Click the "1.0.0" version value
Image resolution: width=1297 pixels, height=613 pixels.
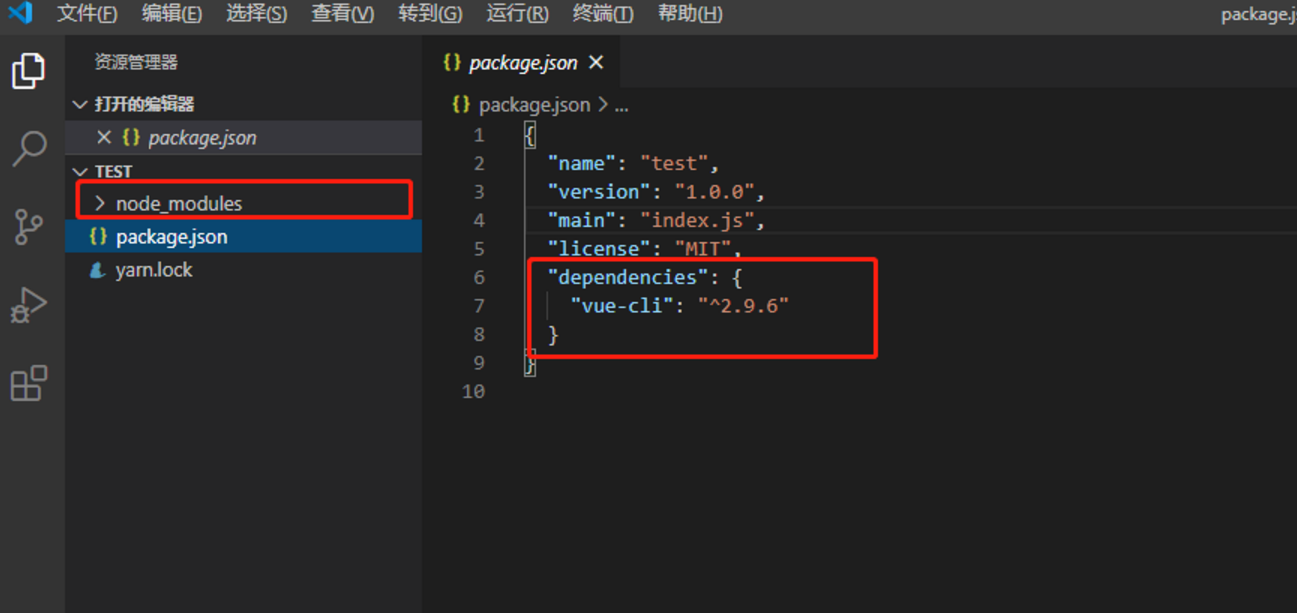coord(714,192)
